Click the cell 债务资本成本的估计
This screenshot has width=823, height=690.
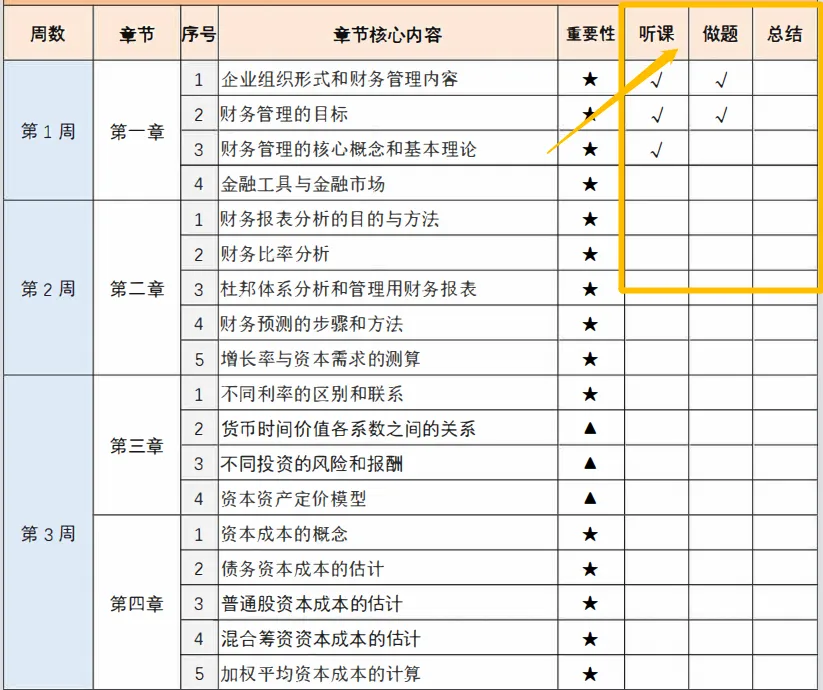click(x=388, y=568)
